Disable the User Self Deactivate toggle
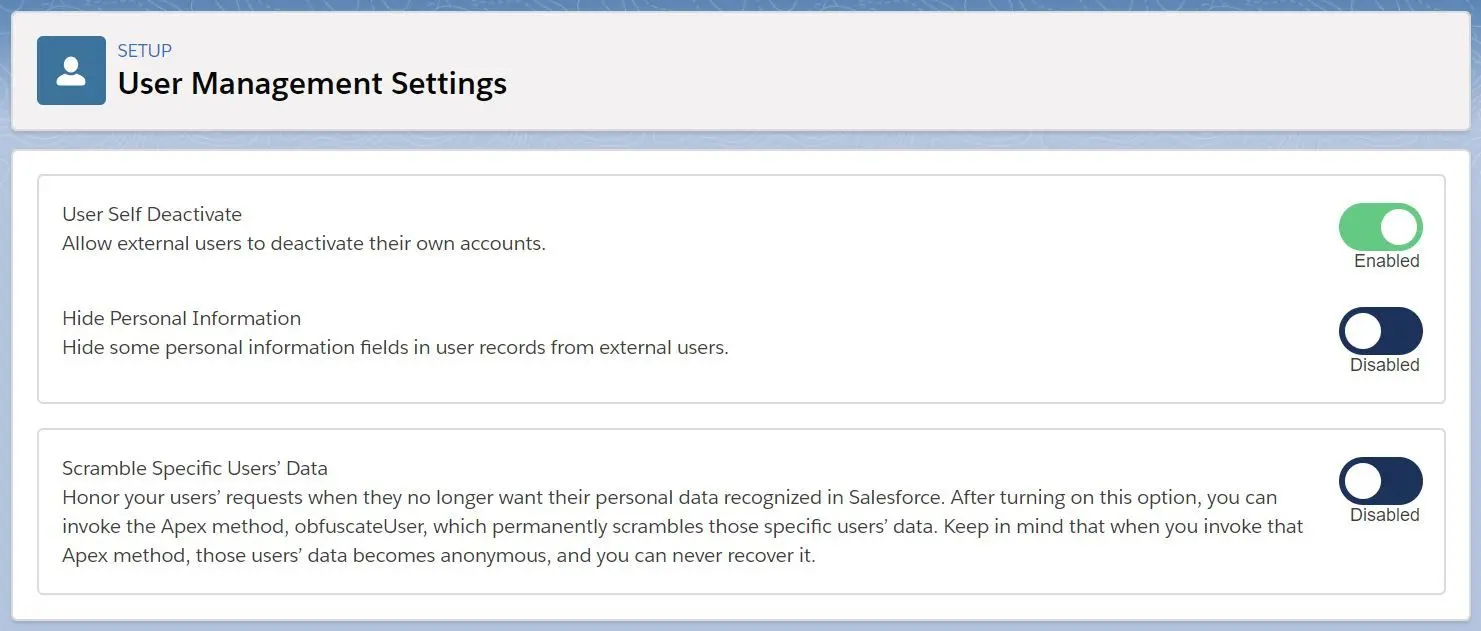This screenshot has width=1481, height=631. pyautogui.click(x=1380, y=227)
